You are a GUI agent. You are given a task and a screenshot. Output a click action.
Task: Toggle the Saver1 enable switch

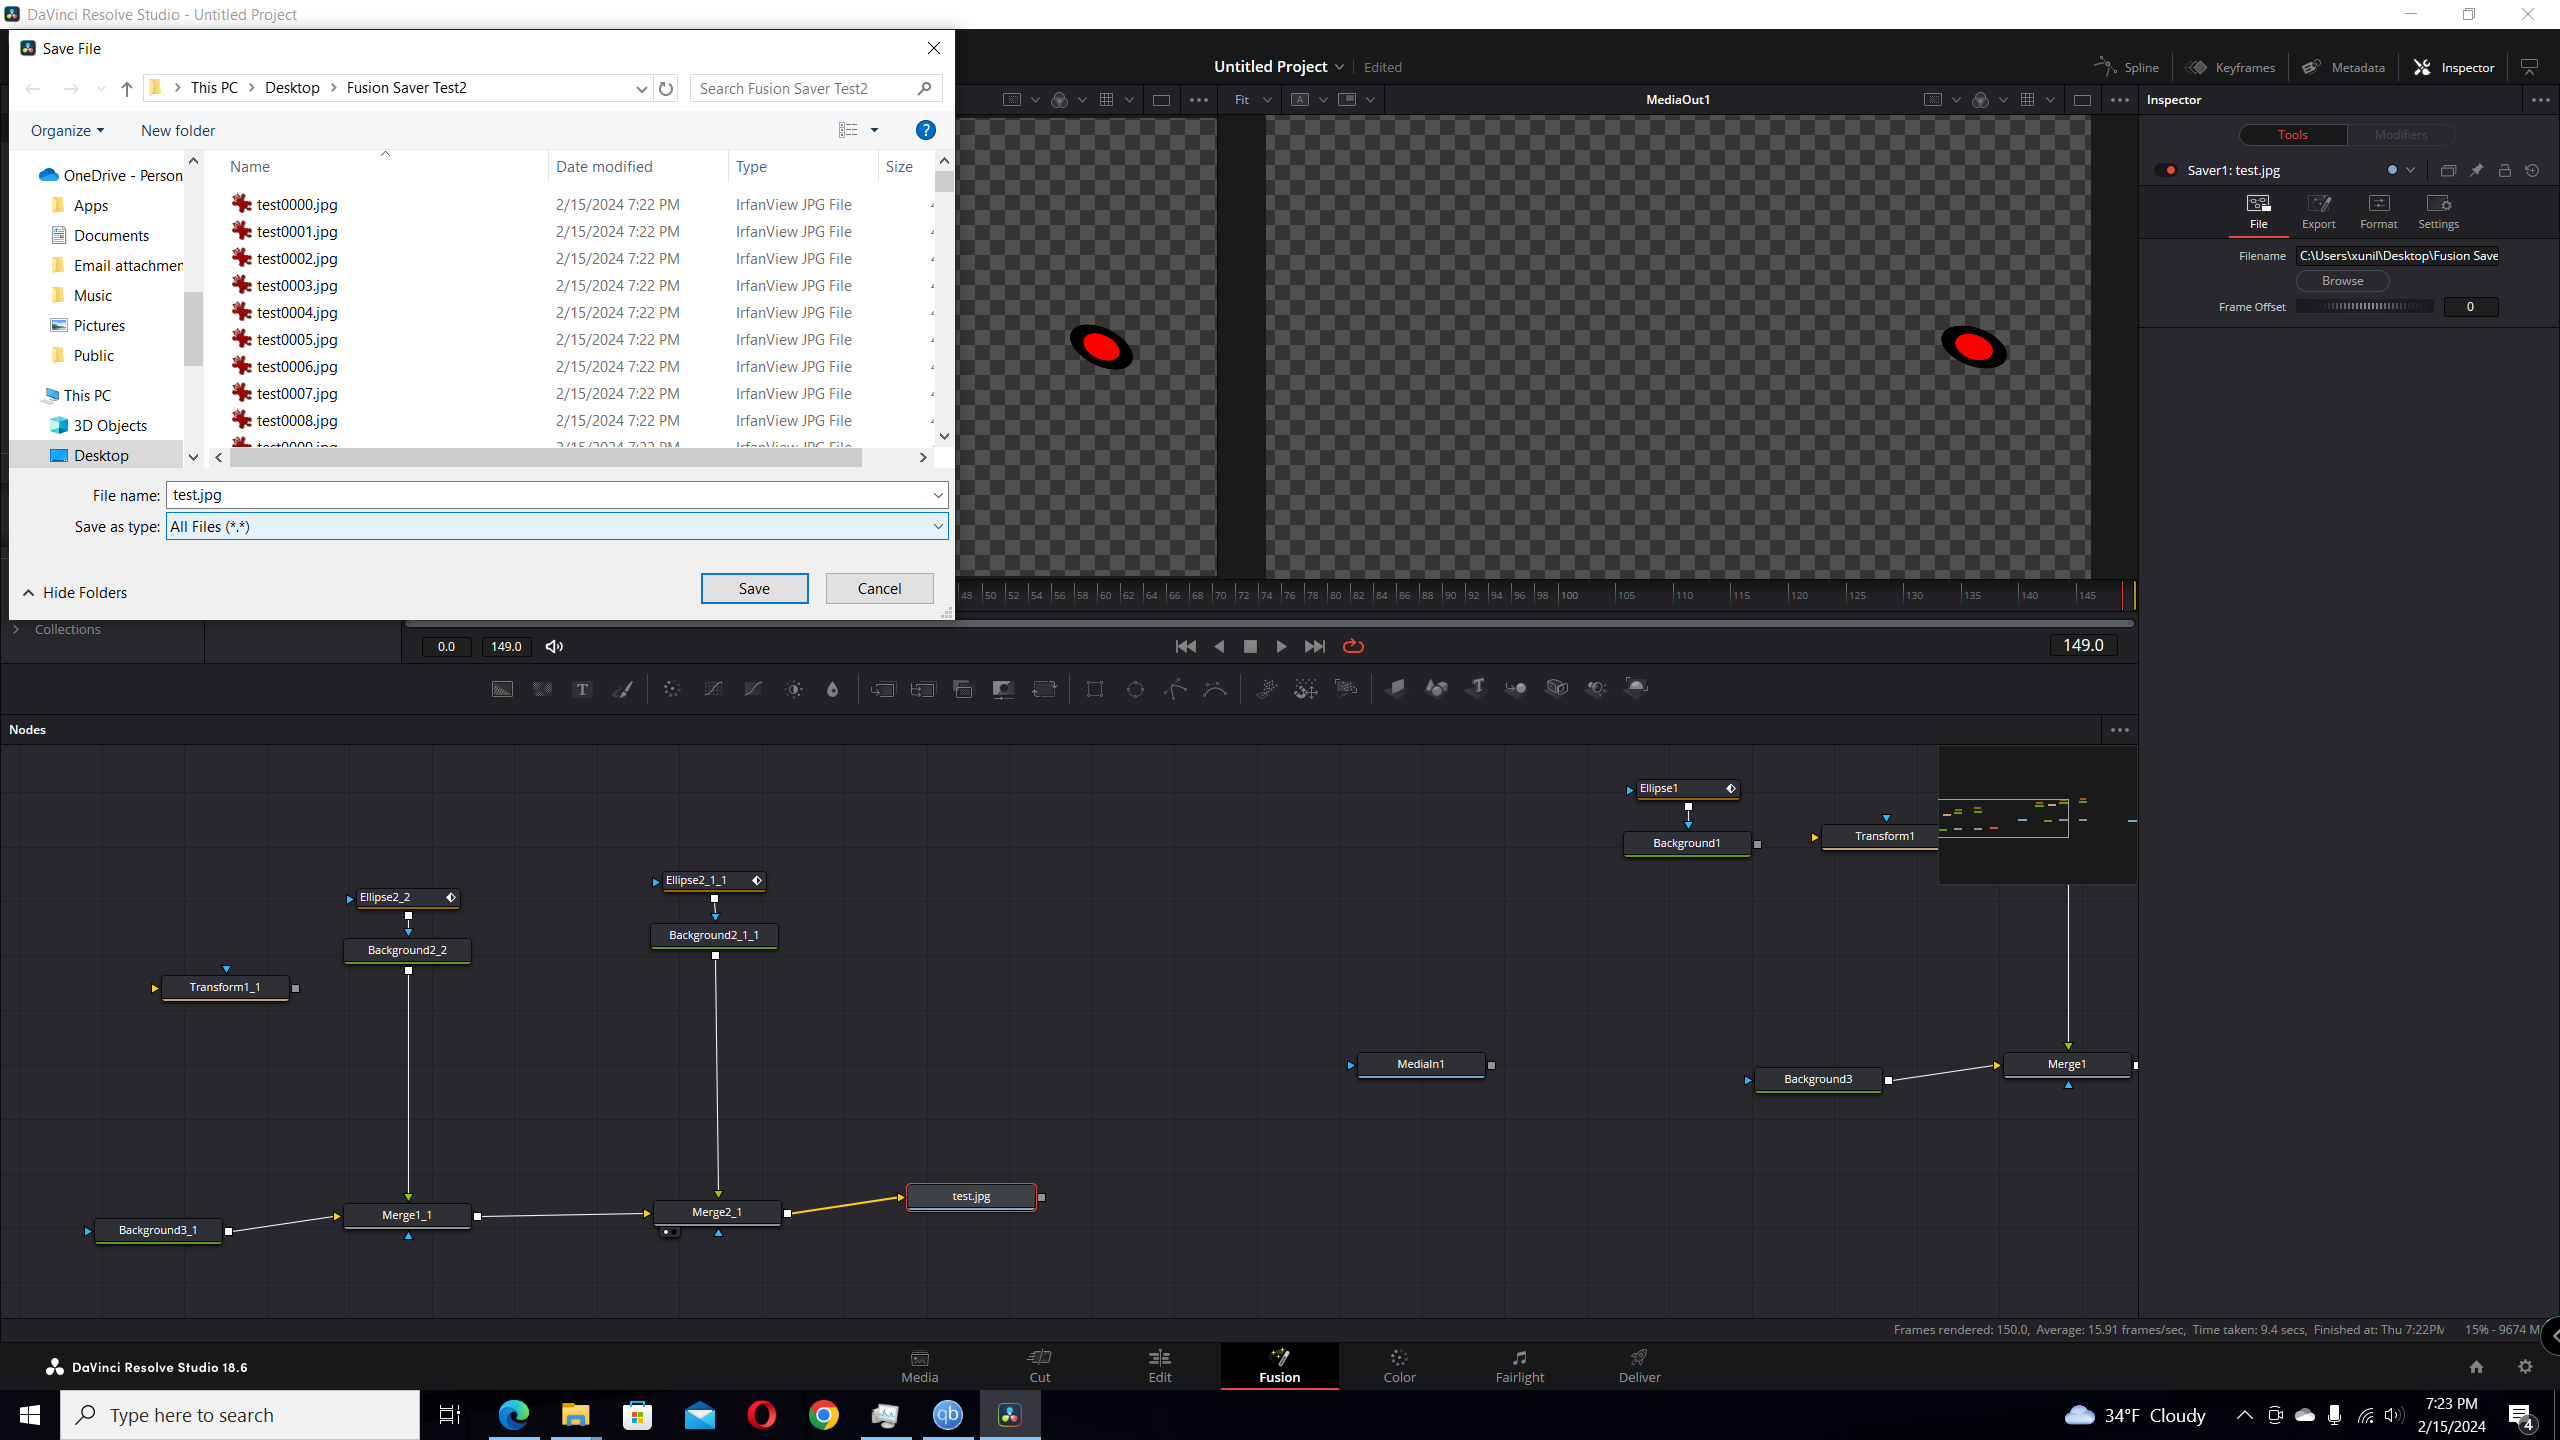[x=2166, y=171]
